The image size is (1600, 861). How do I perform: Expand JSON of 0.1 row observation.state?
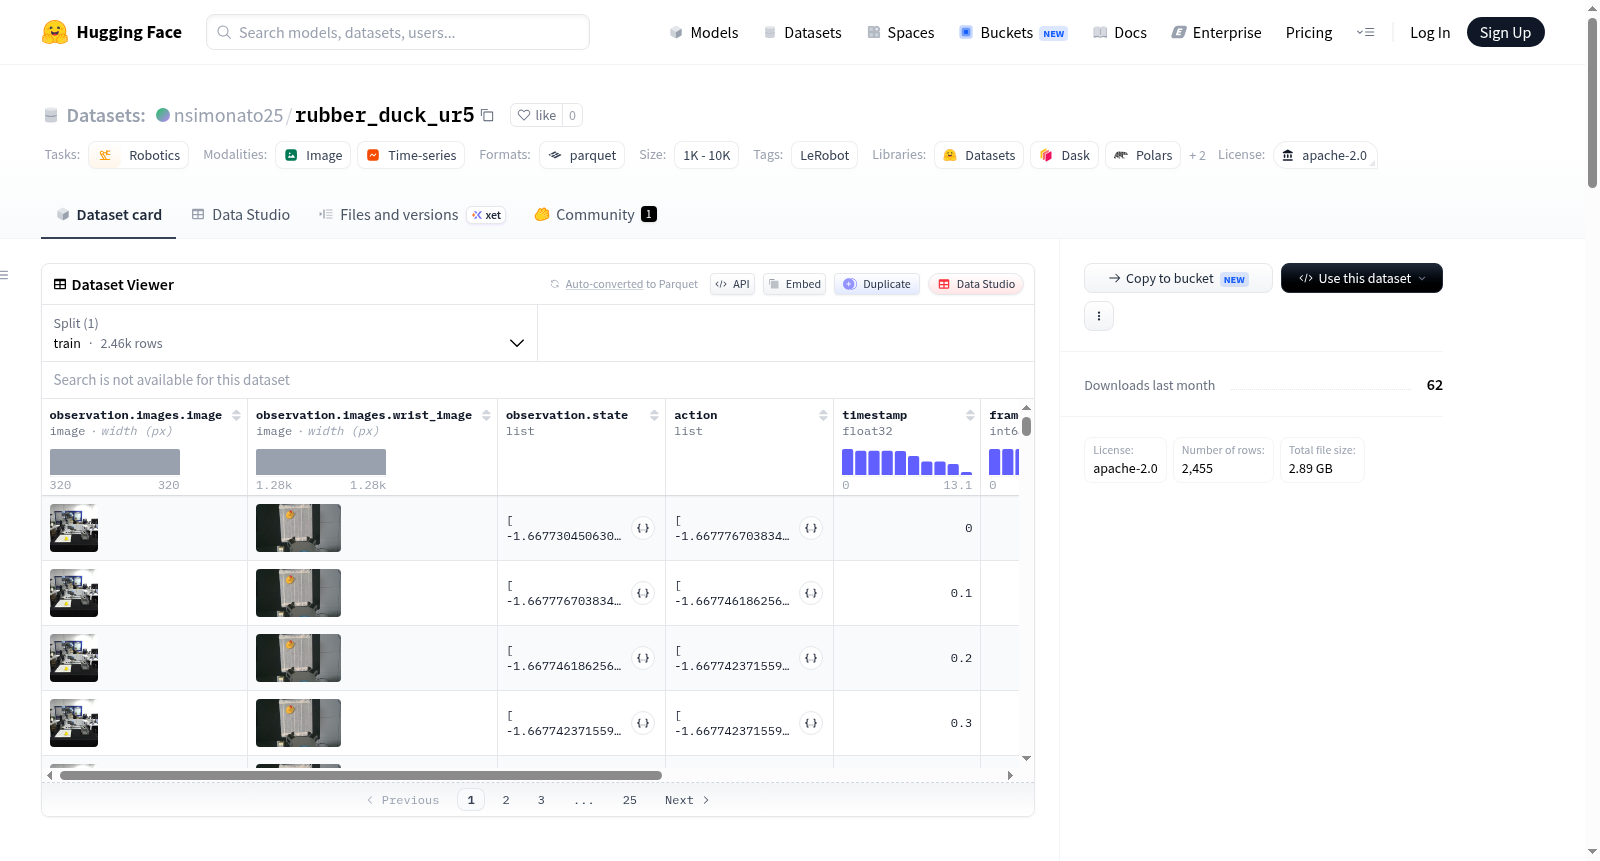[x=643, y=593]
